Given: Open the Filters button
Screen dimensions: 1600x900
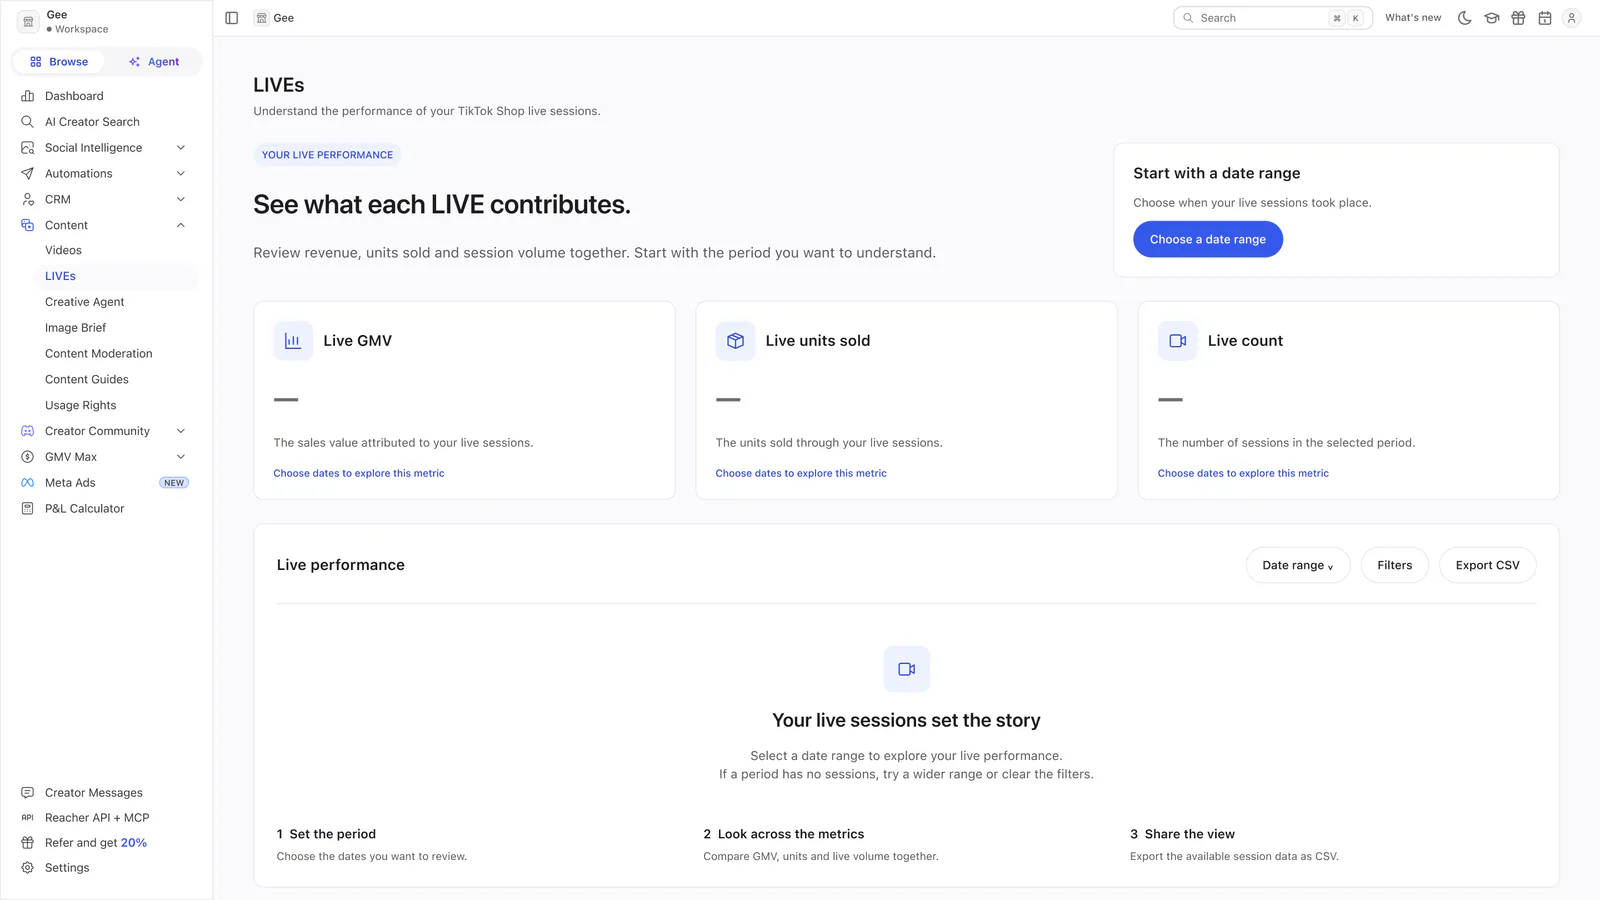Looking at the screenshot, I should (1395, 565).
